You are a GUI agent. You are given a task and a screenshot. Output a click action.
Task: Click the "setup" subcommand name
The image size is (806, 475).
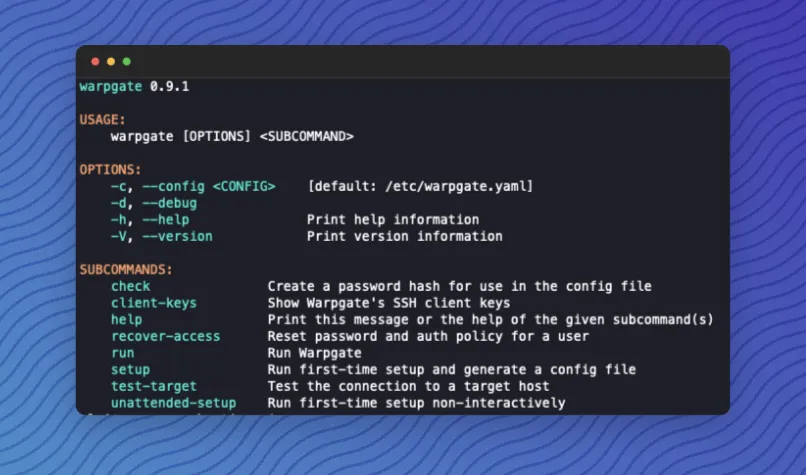tap(130, 370)
